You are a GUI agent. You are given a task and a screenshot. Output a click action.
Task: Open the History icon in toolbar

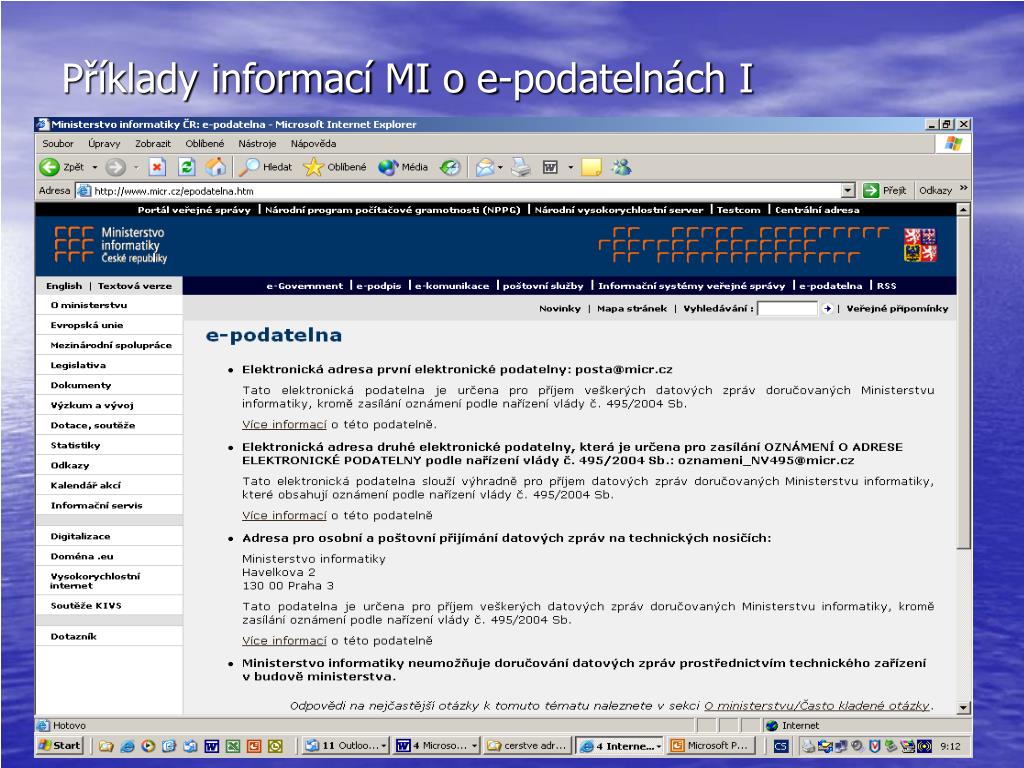pos(449,168)
